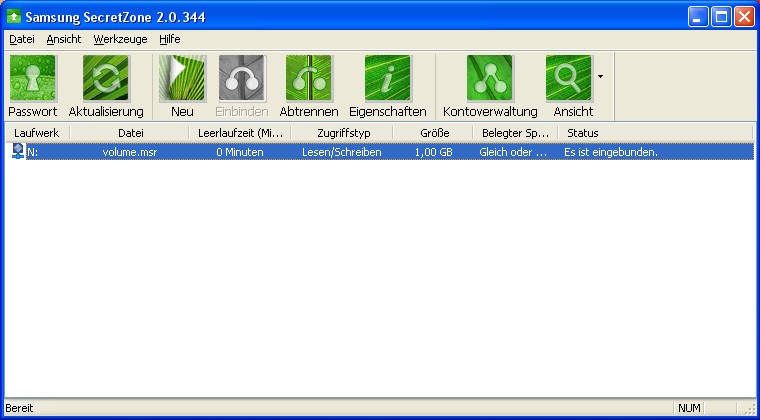Open the Werkzeuge menu

click(120, 40)
